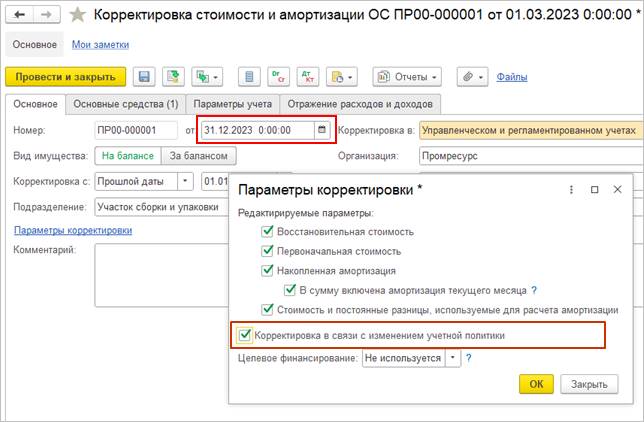
Task: Open the Отчеты dropdown menu
Action: click(407, 77)
